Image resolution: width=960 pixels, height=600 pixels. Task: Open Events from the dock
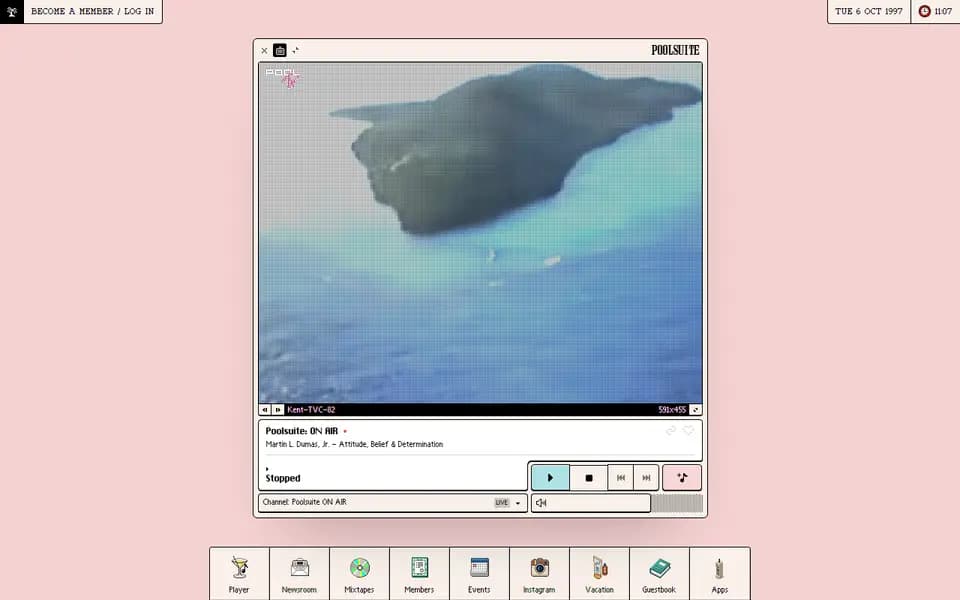pyautogui.click(x=479, y=574)
